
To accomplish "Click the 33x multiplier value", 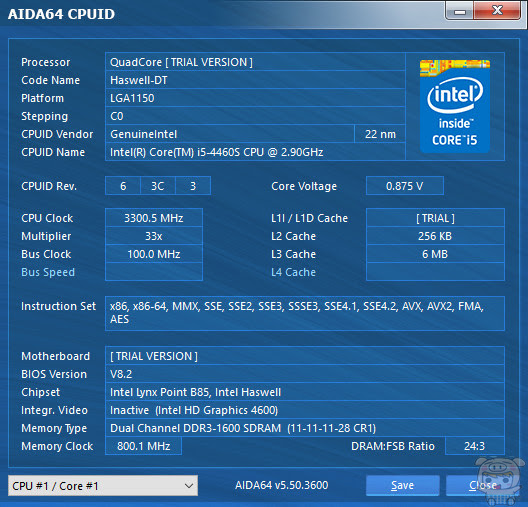I will tap(154, 236).
